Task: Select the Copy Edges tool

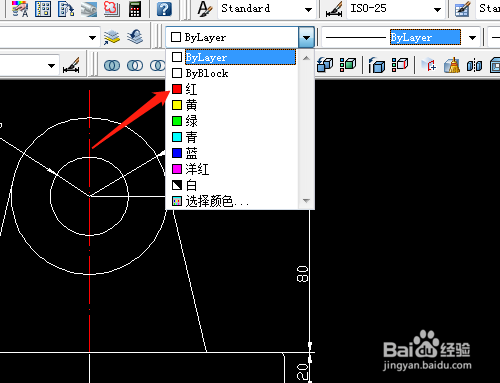Action: [x=377, y=65]
